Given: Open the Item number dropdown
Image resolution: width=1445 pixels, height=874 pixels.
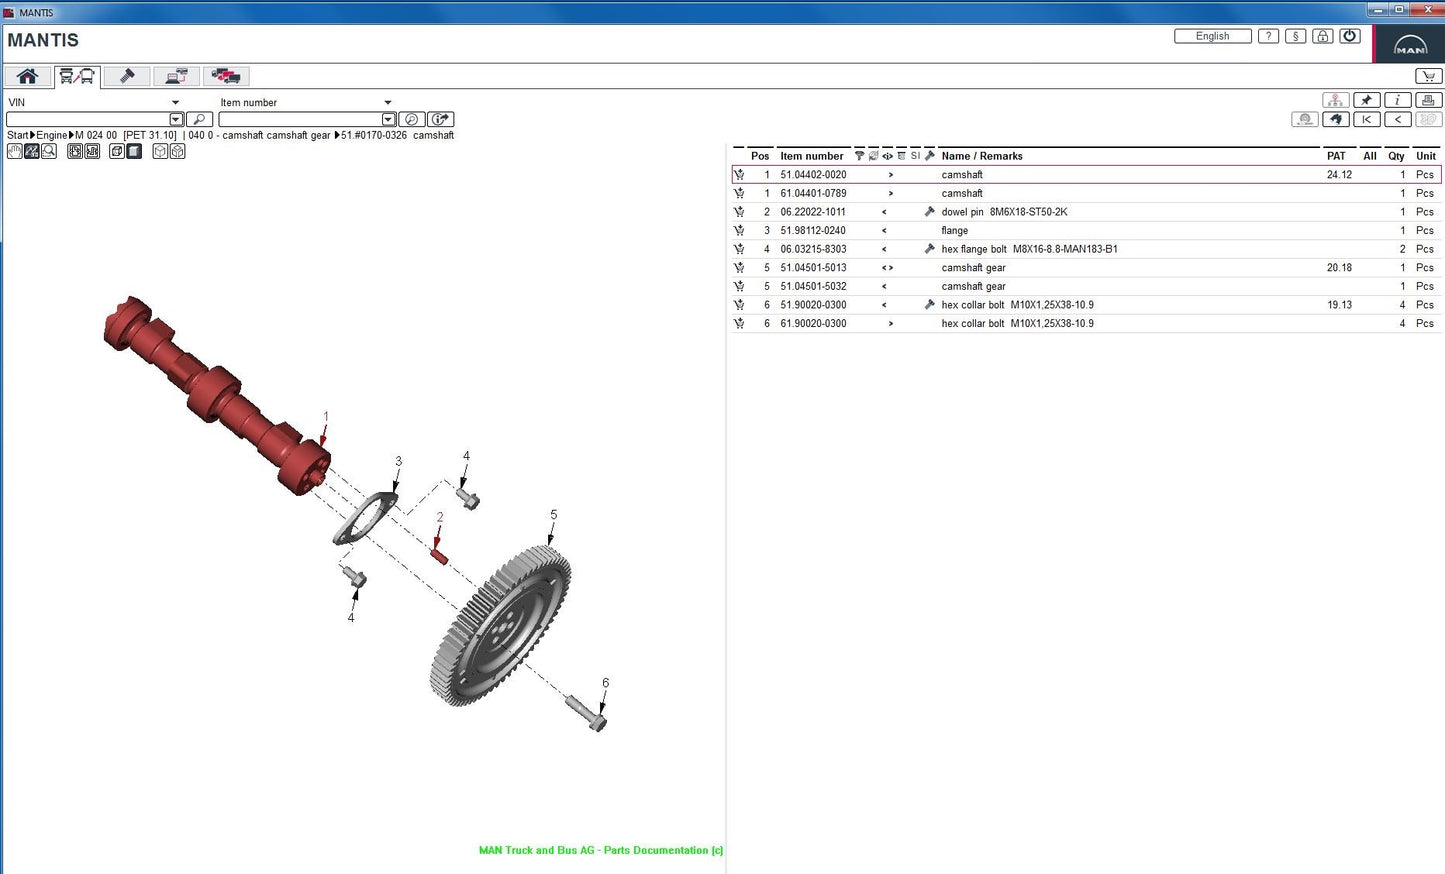Looking at the screenshot, I should [387, 102].
